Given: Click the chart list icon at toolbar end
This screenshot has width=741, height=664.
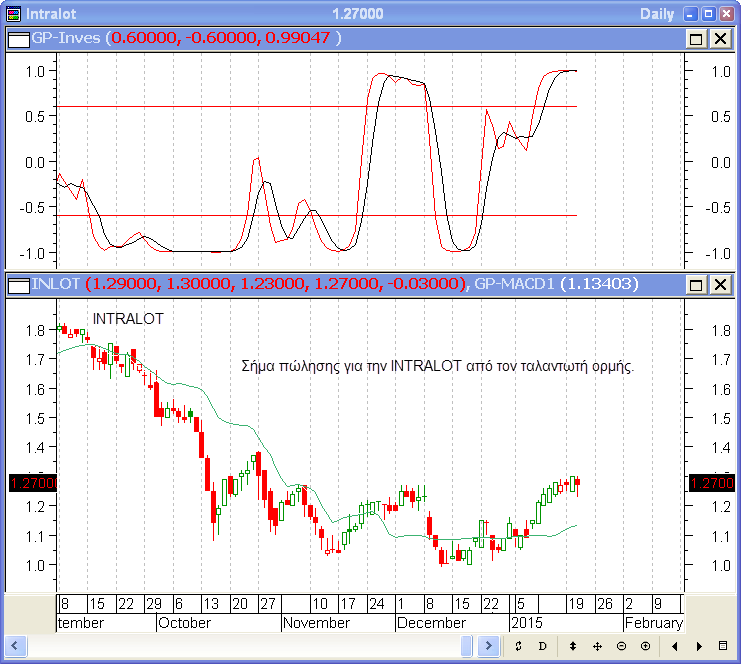Looking at the screenshot, I should click(723, 646).
